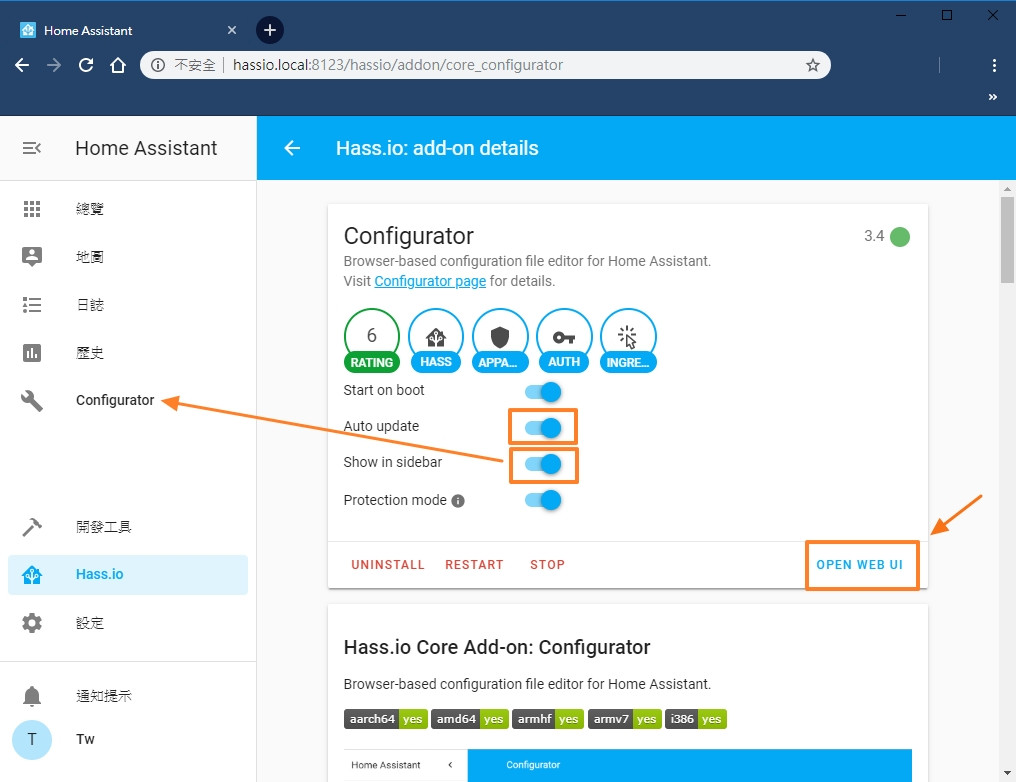Click the site info not-secure icon
1016x782 pixels.
point(157,65)
